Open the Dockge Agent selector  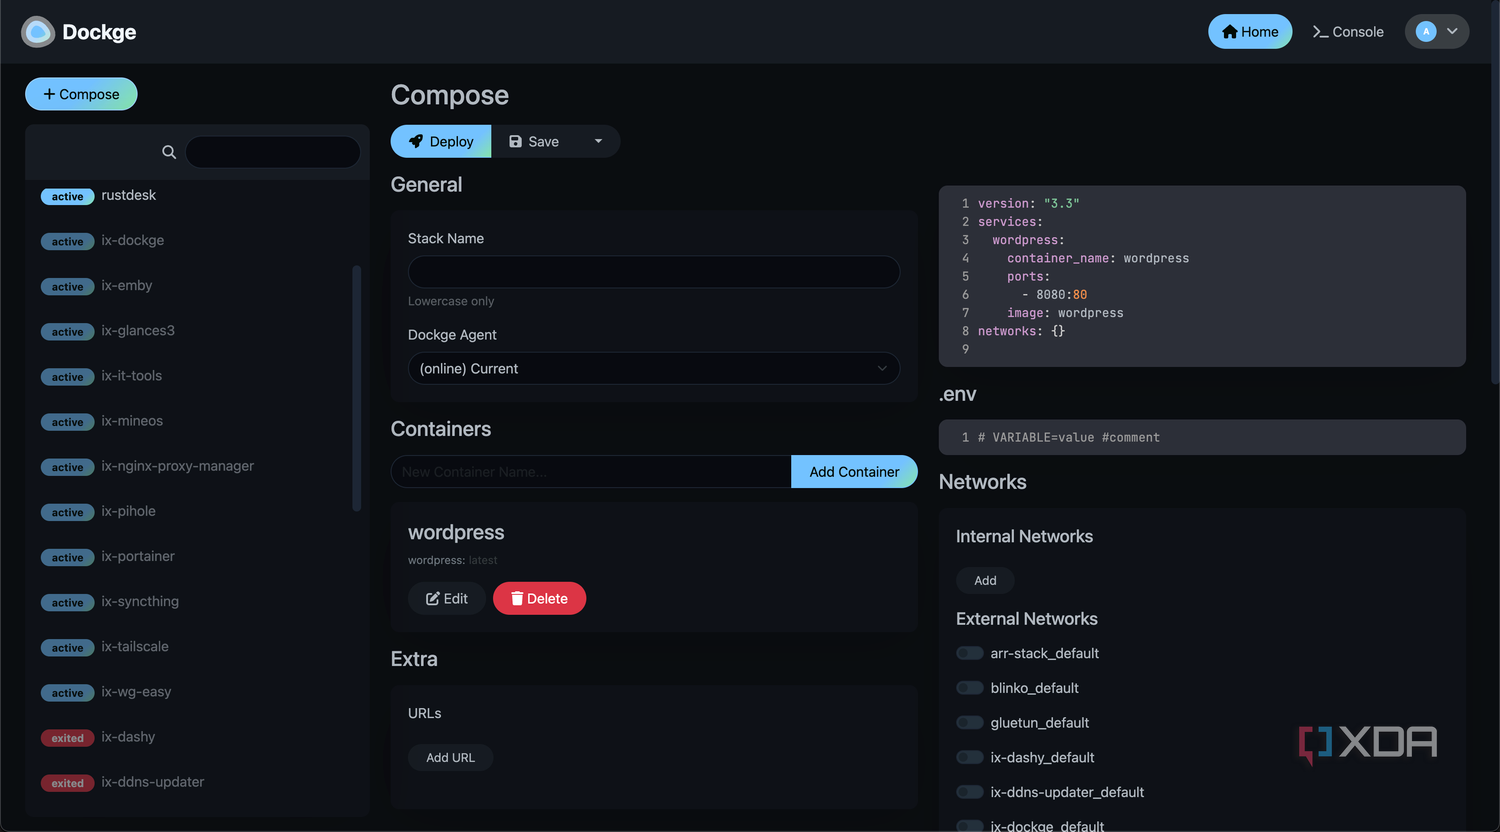(x=654, y=368)
